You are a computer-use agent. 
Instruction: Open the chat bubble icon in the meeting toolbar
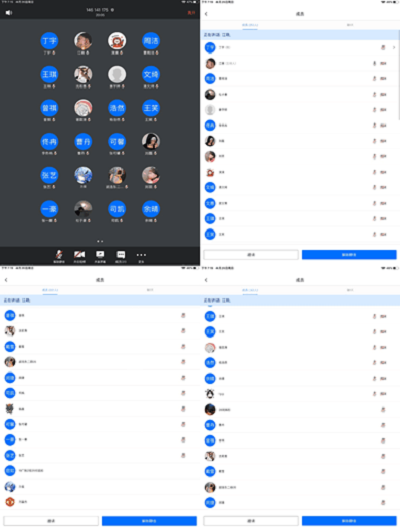click(121, 254)
